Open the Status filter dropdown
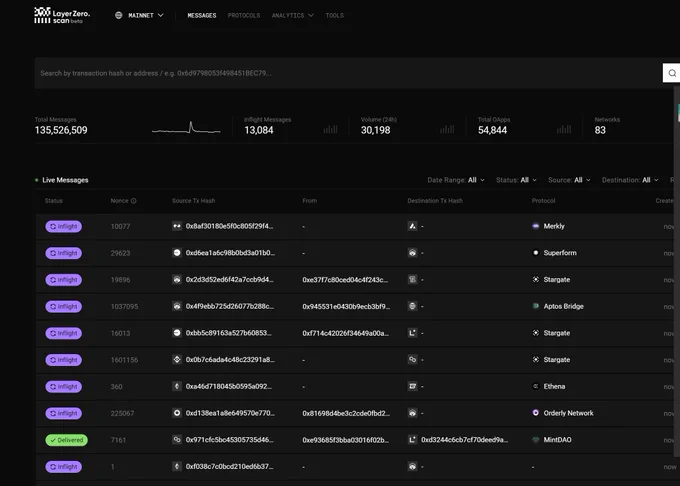 tap(516, 180)
